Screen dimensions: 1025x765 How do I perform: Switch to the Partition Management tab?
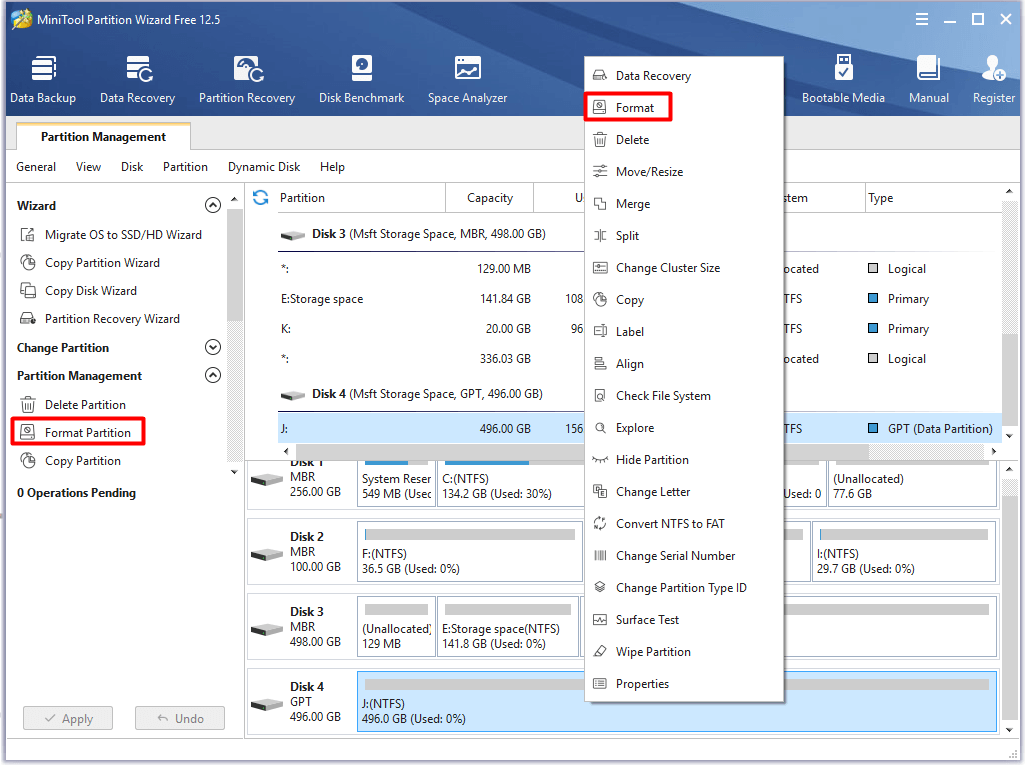click(x=103, y=137)
